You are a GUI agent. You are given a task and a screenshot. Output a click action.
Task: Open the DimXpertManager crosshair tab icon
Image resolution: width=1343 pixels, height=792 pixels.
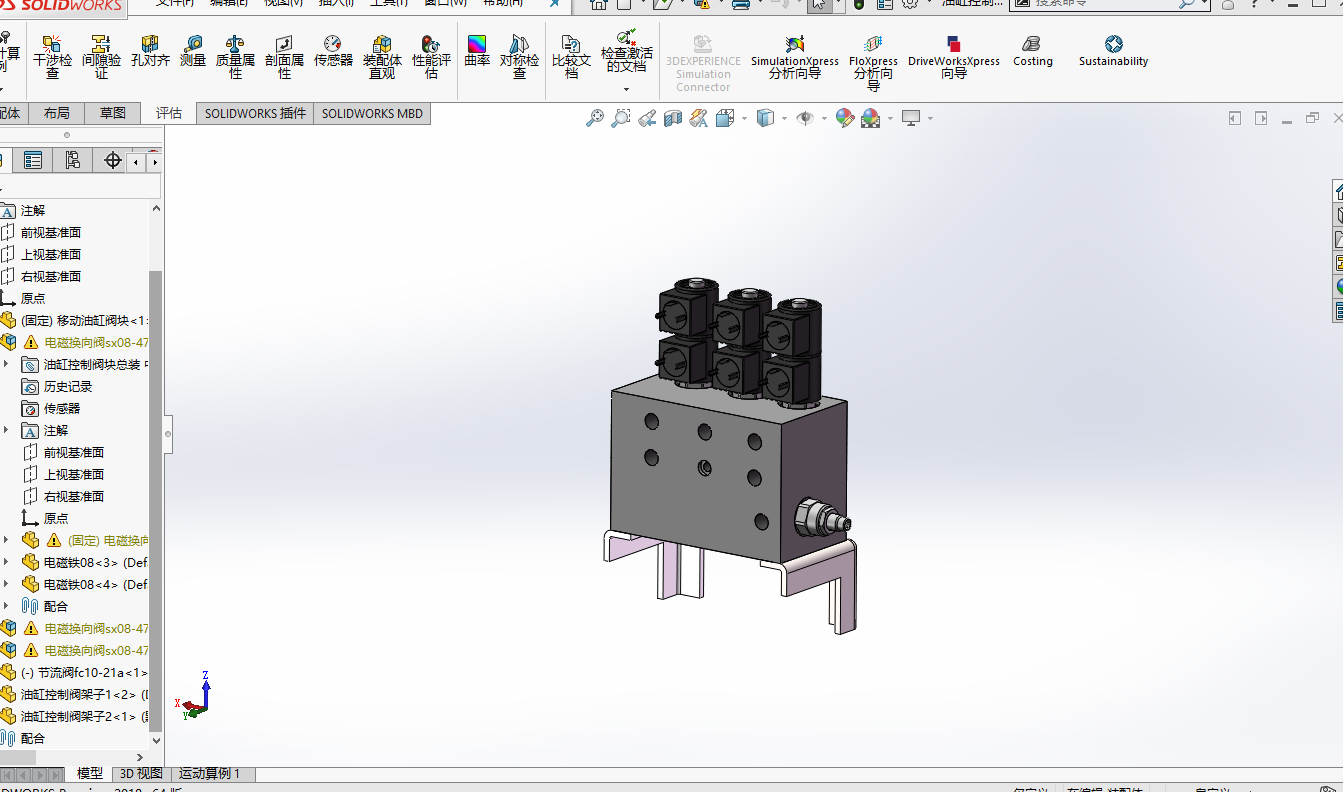click(112, 160)
